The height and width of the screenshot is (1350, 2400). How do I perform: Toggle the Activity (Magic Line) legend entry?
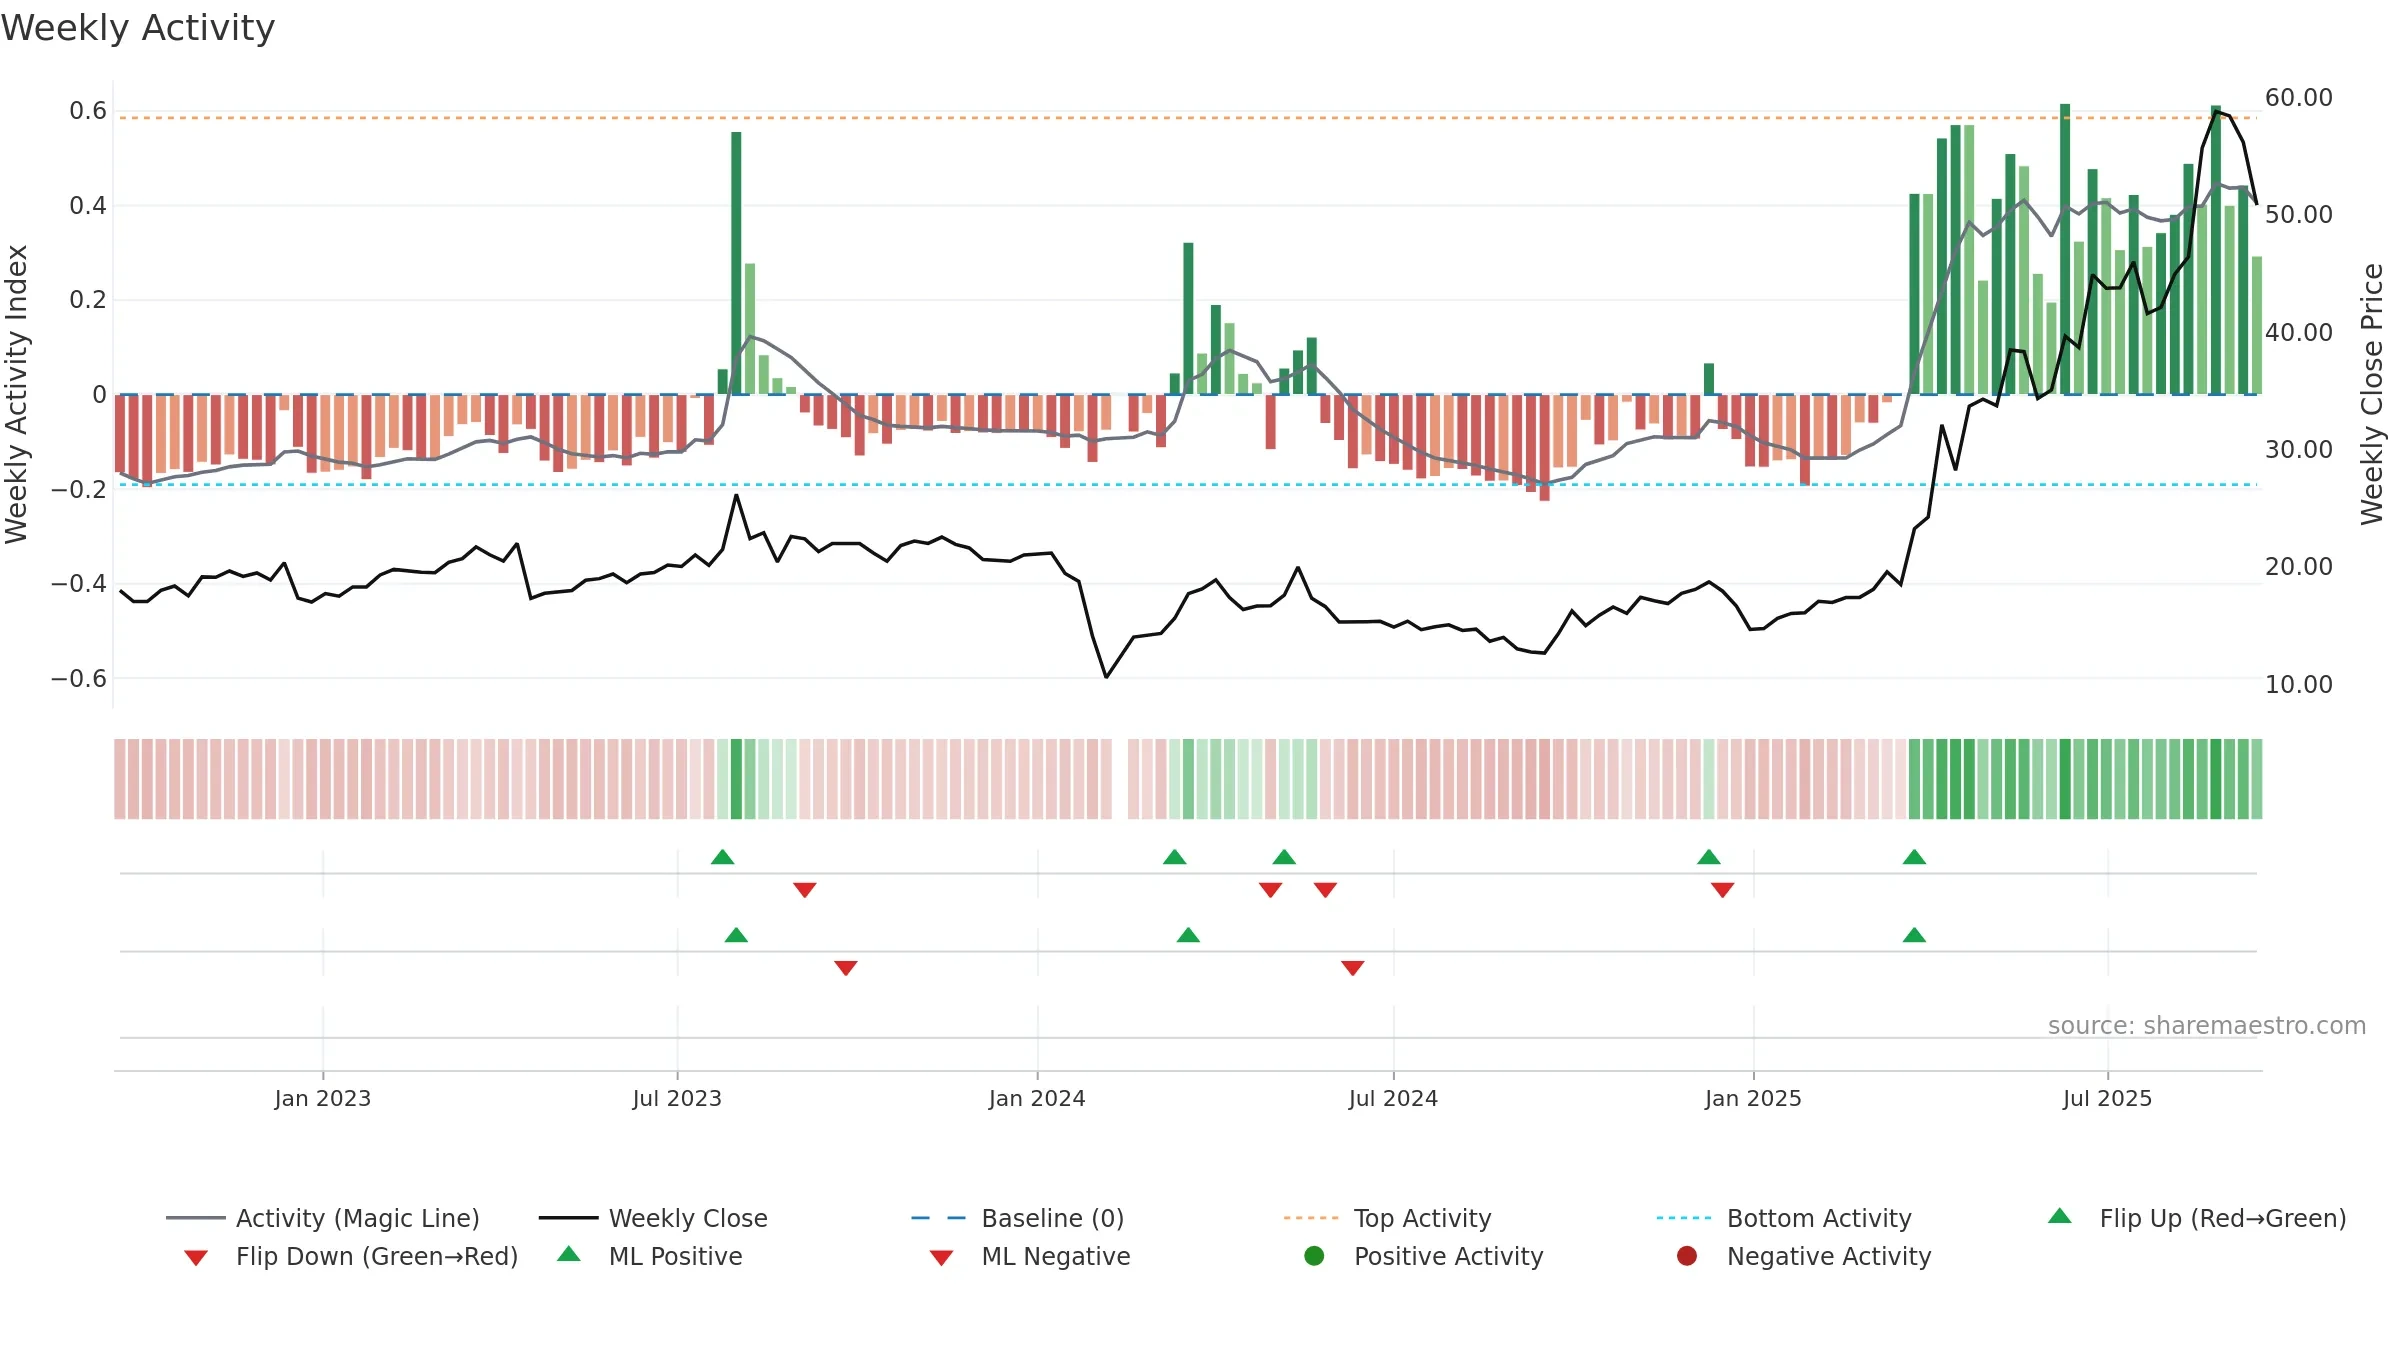tap(323, 1218)
